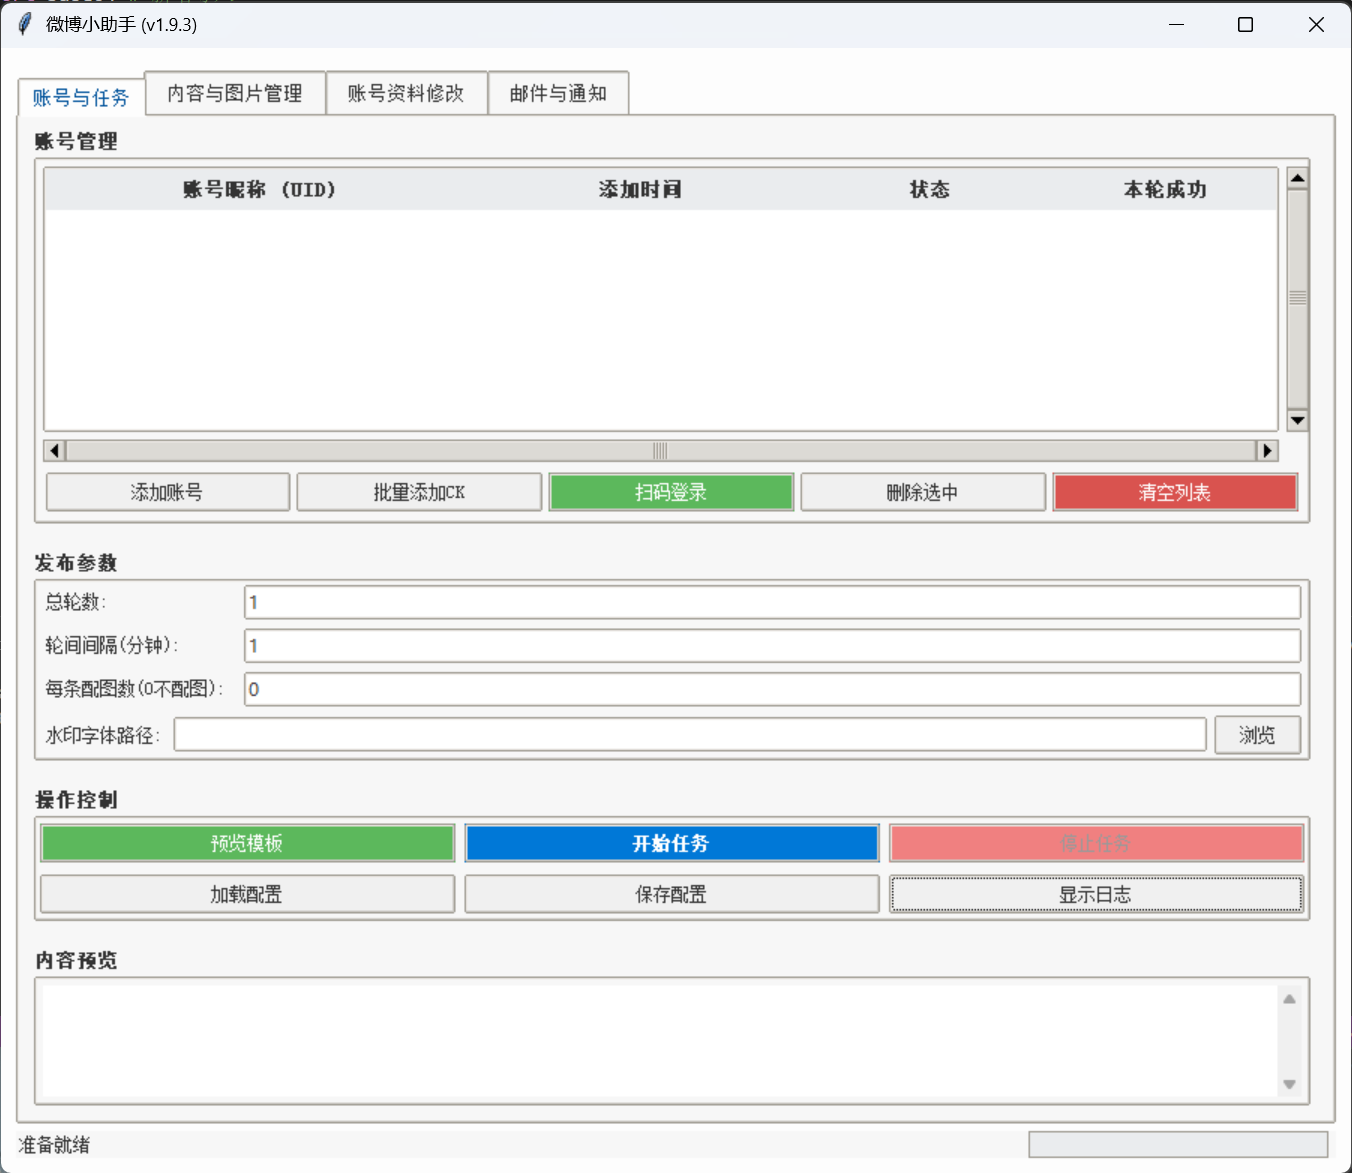The image size is (1352, 1173).
Task: Click the 添加时间 column header
Action: [x=640, y=189]
